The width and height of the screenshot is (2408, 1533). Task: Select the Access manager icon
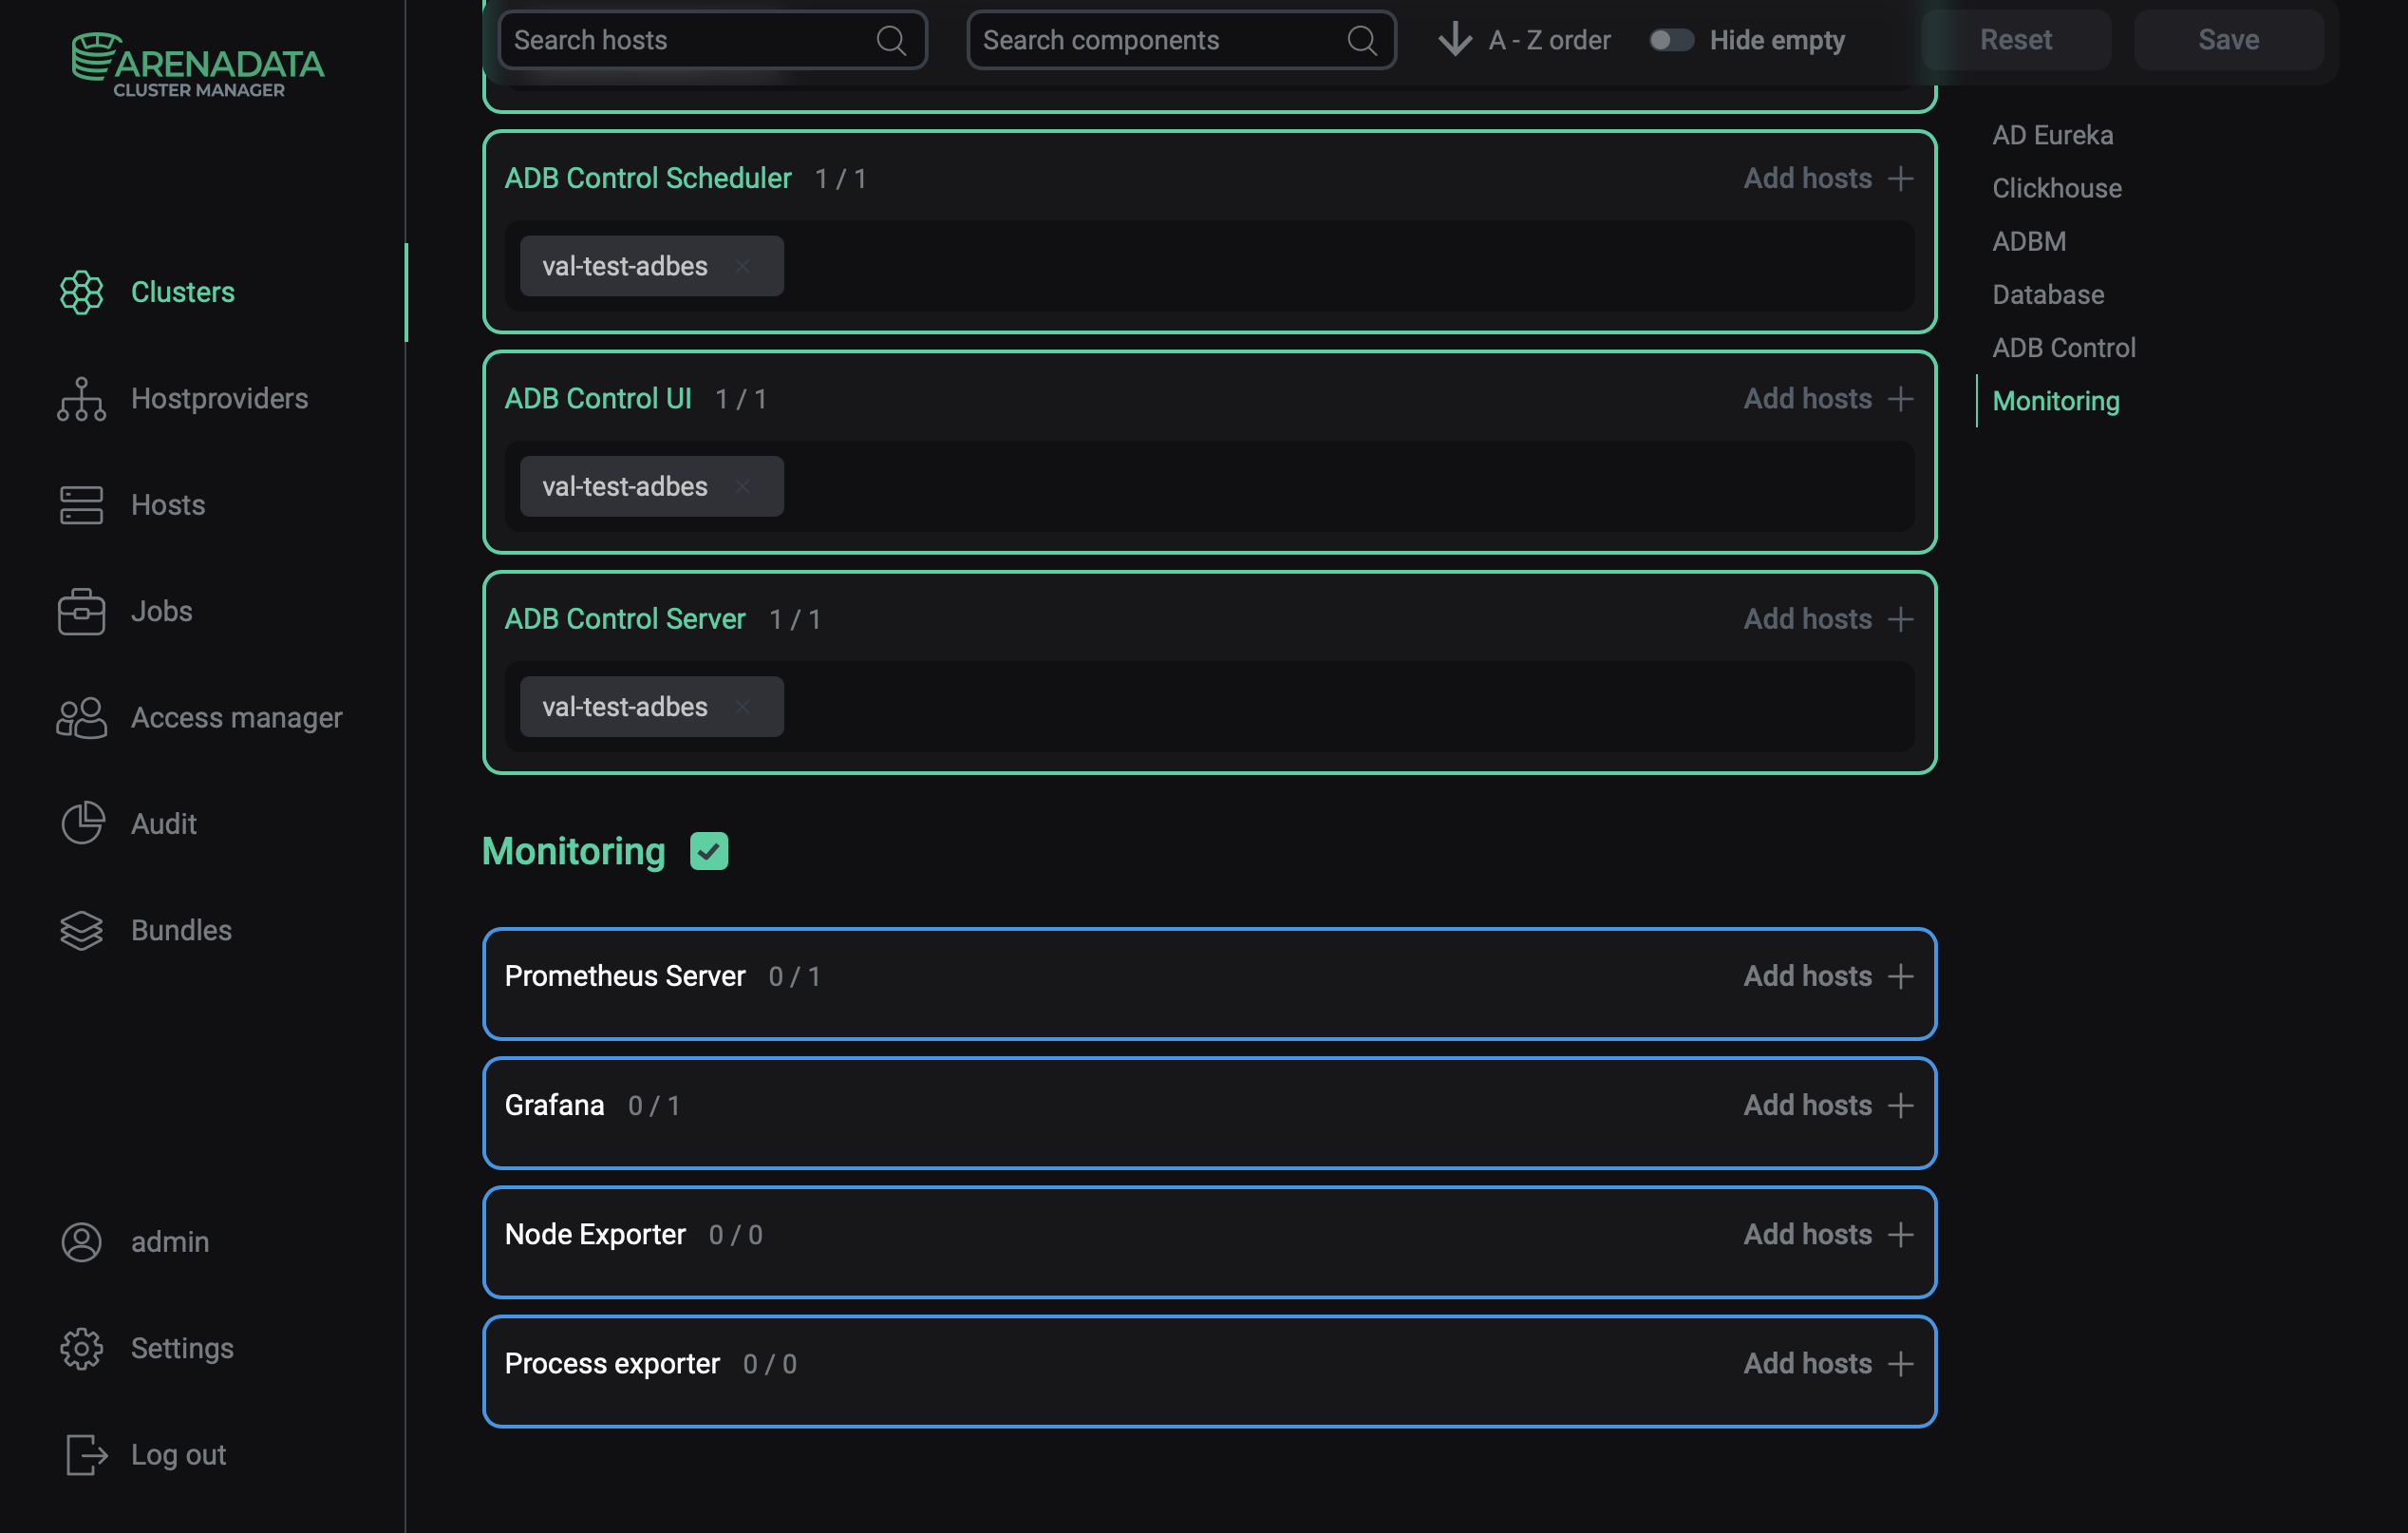[x=81, y=717]
